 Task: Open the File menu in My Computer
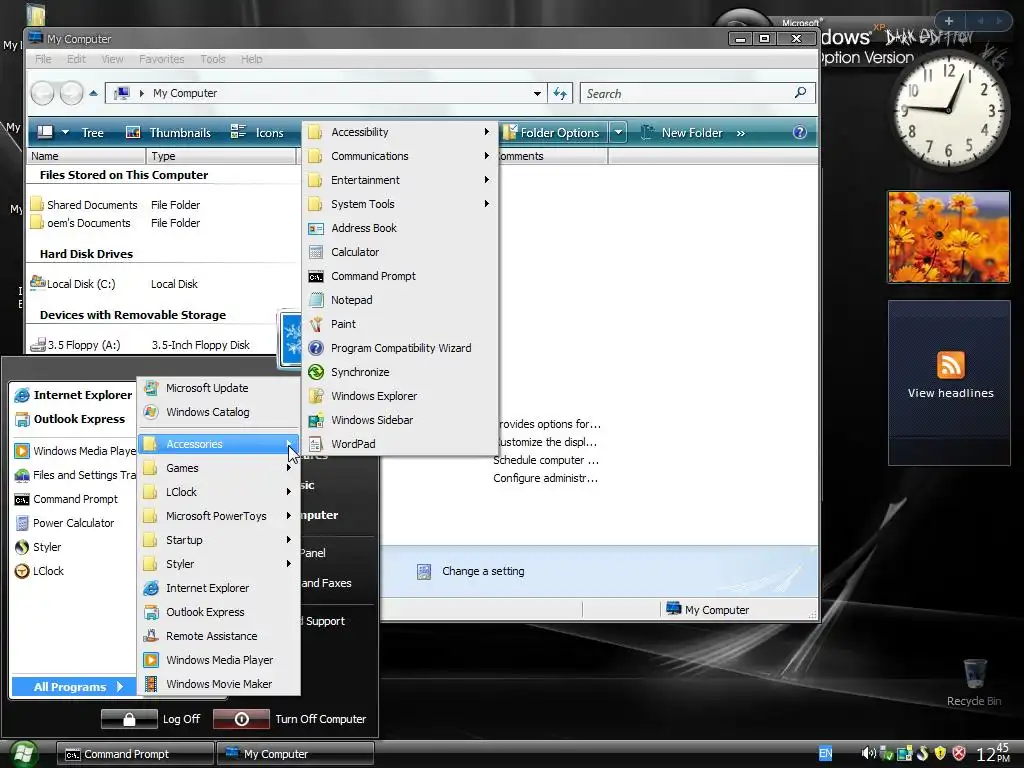43,59
